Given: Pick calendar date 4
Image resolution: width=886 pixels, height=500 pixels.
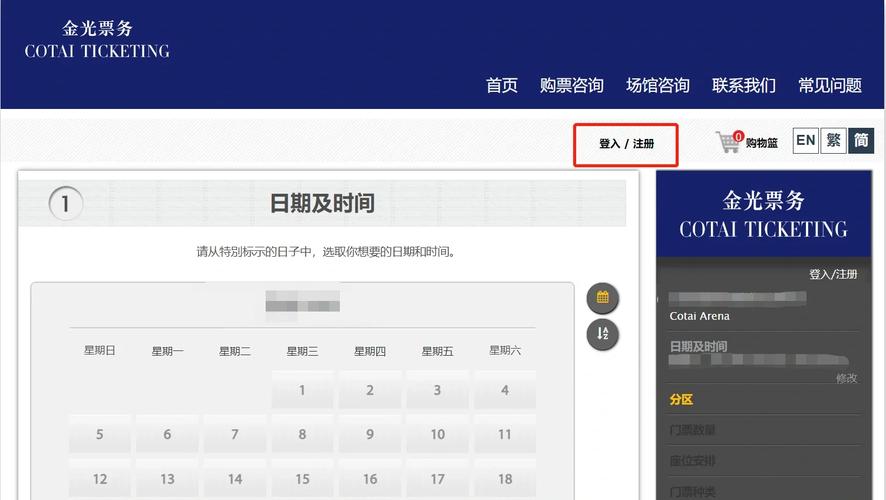Looking at the screenshot, I should pyautogui.click(x=505, y=390).
